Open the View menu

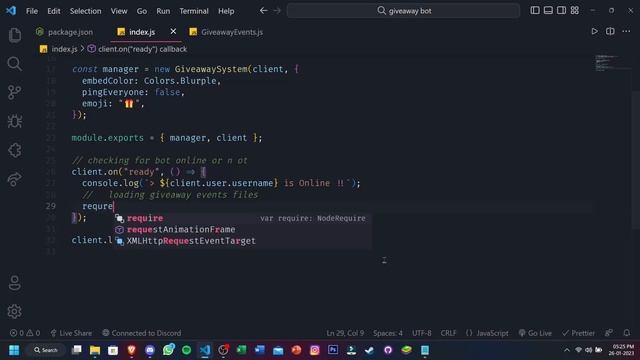[119, 11]
